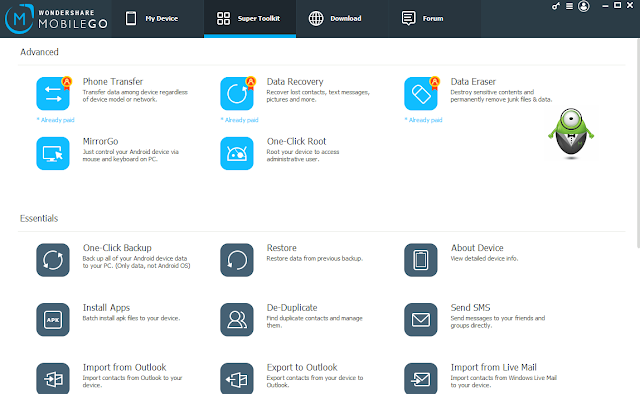This screenshot has width=640, height=394.
Task: Click the Export to Outlook title text
Action: (302, 367)
